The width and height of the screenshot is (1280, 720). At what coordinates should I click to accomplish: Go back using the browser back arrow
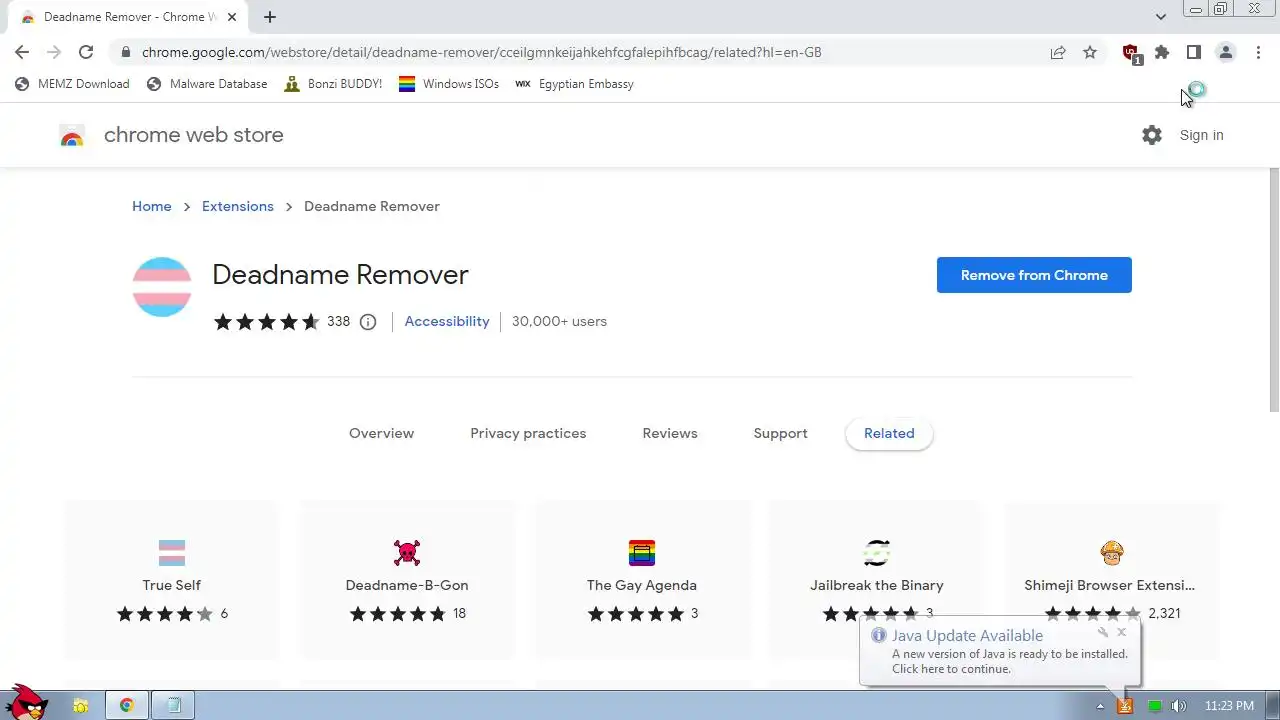click(22, 52)
